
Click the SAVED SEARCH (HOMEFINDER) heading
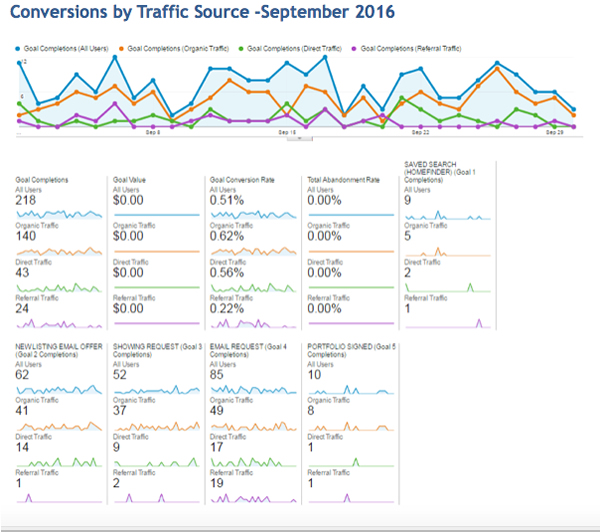(x=440, y=172)
